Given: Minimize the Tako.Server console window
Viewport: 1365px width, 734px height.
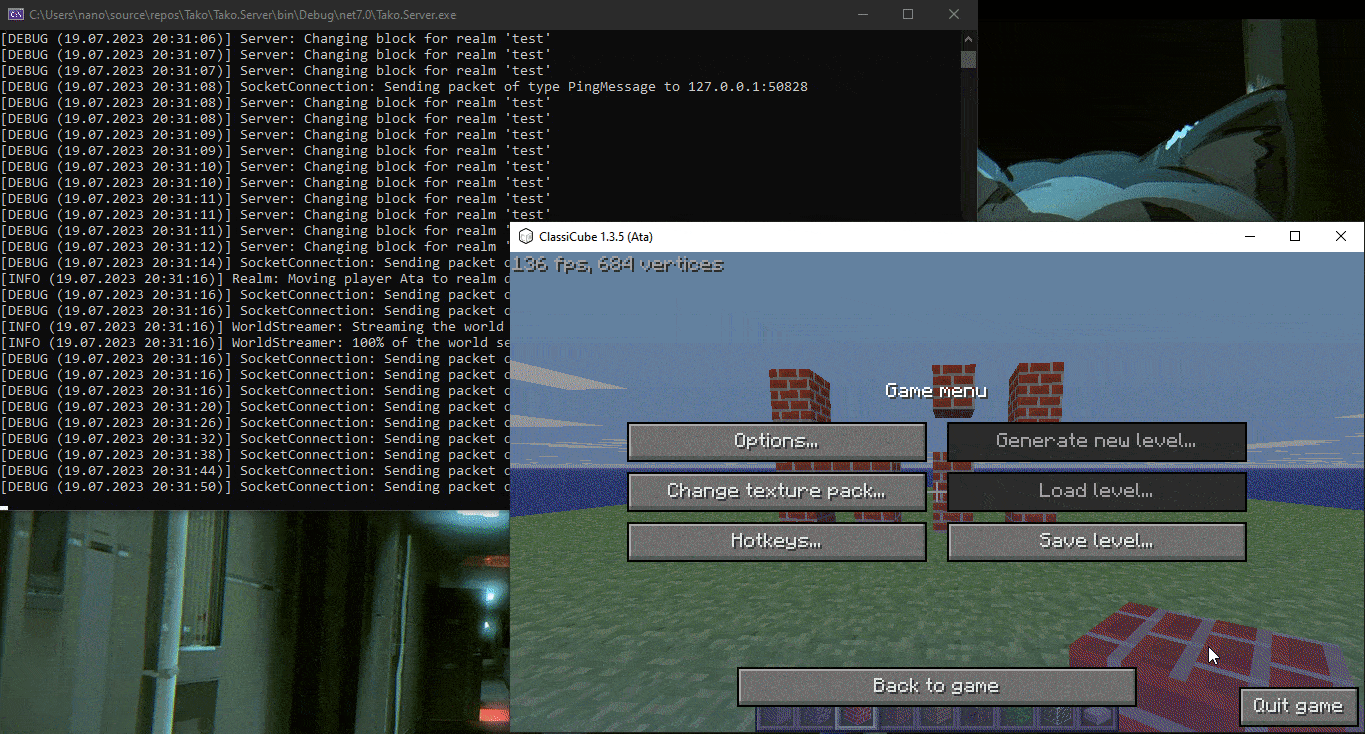Looking at the screenshot, I should [x=862, y=14].
